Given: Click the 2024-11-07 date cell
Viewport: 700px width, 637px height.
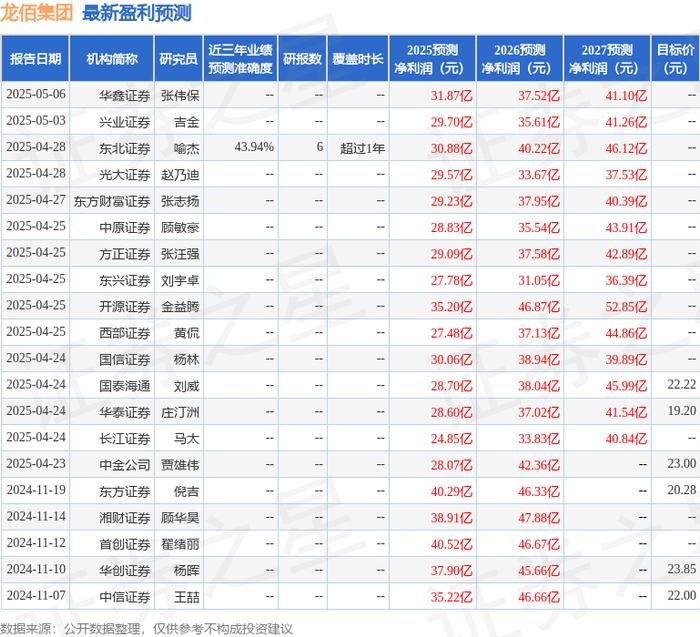Looking at the screenshot, I should click(36, 595).
